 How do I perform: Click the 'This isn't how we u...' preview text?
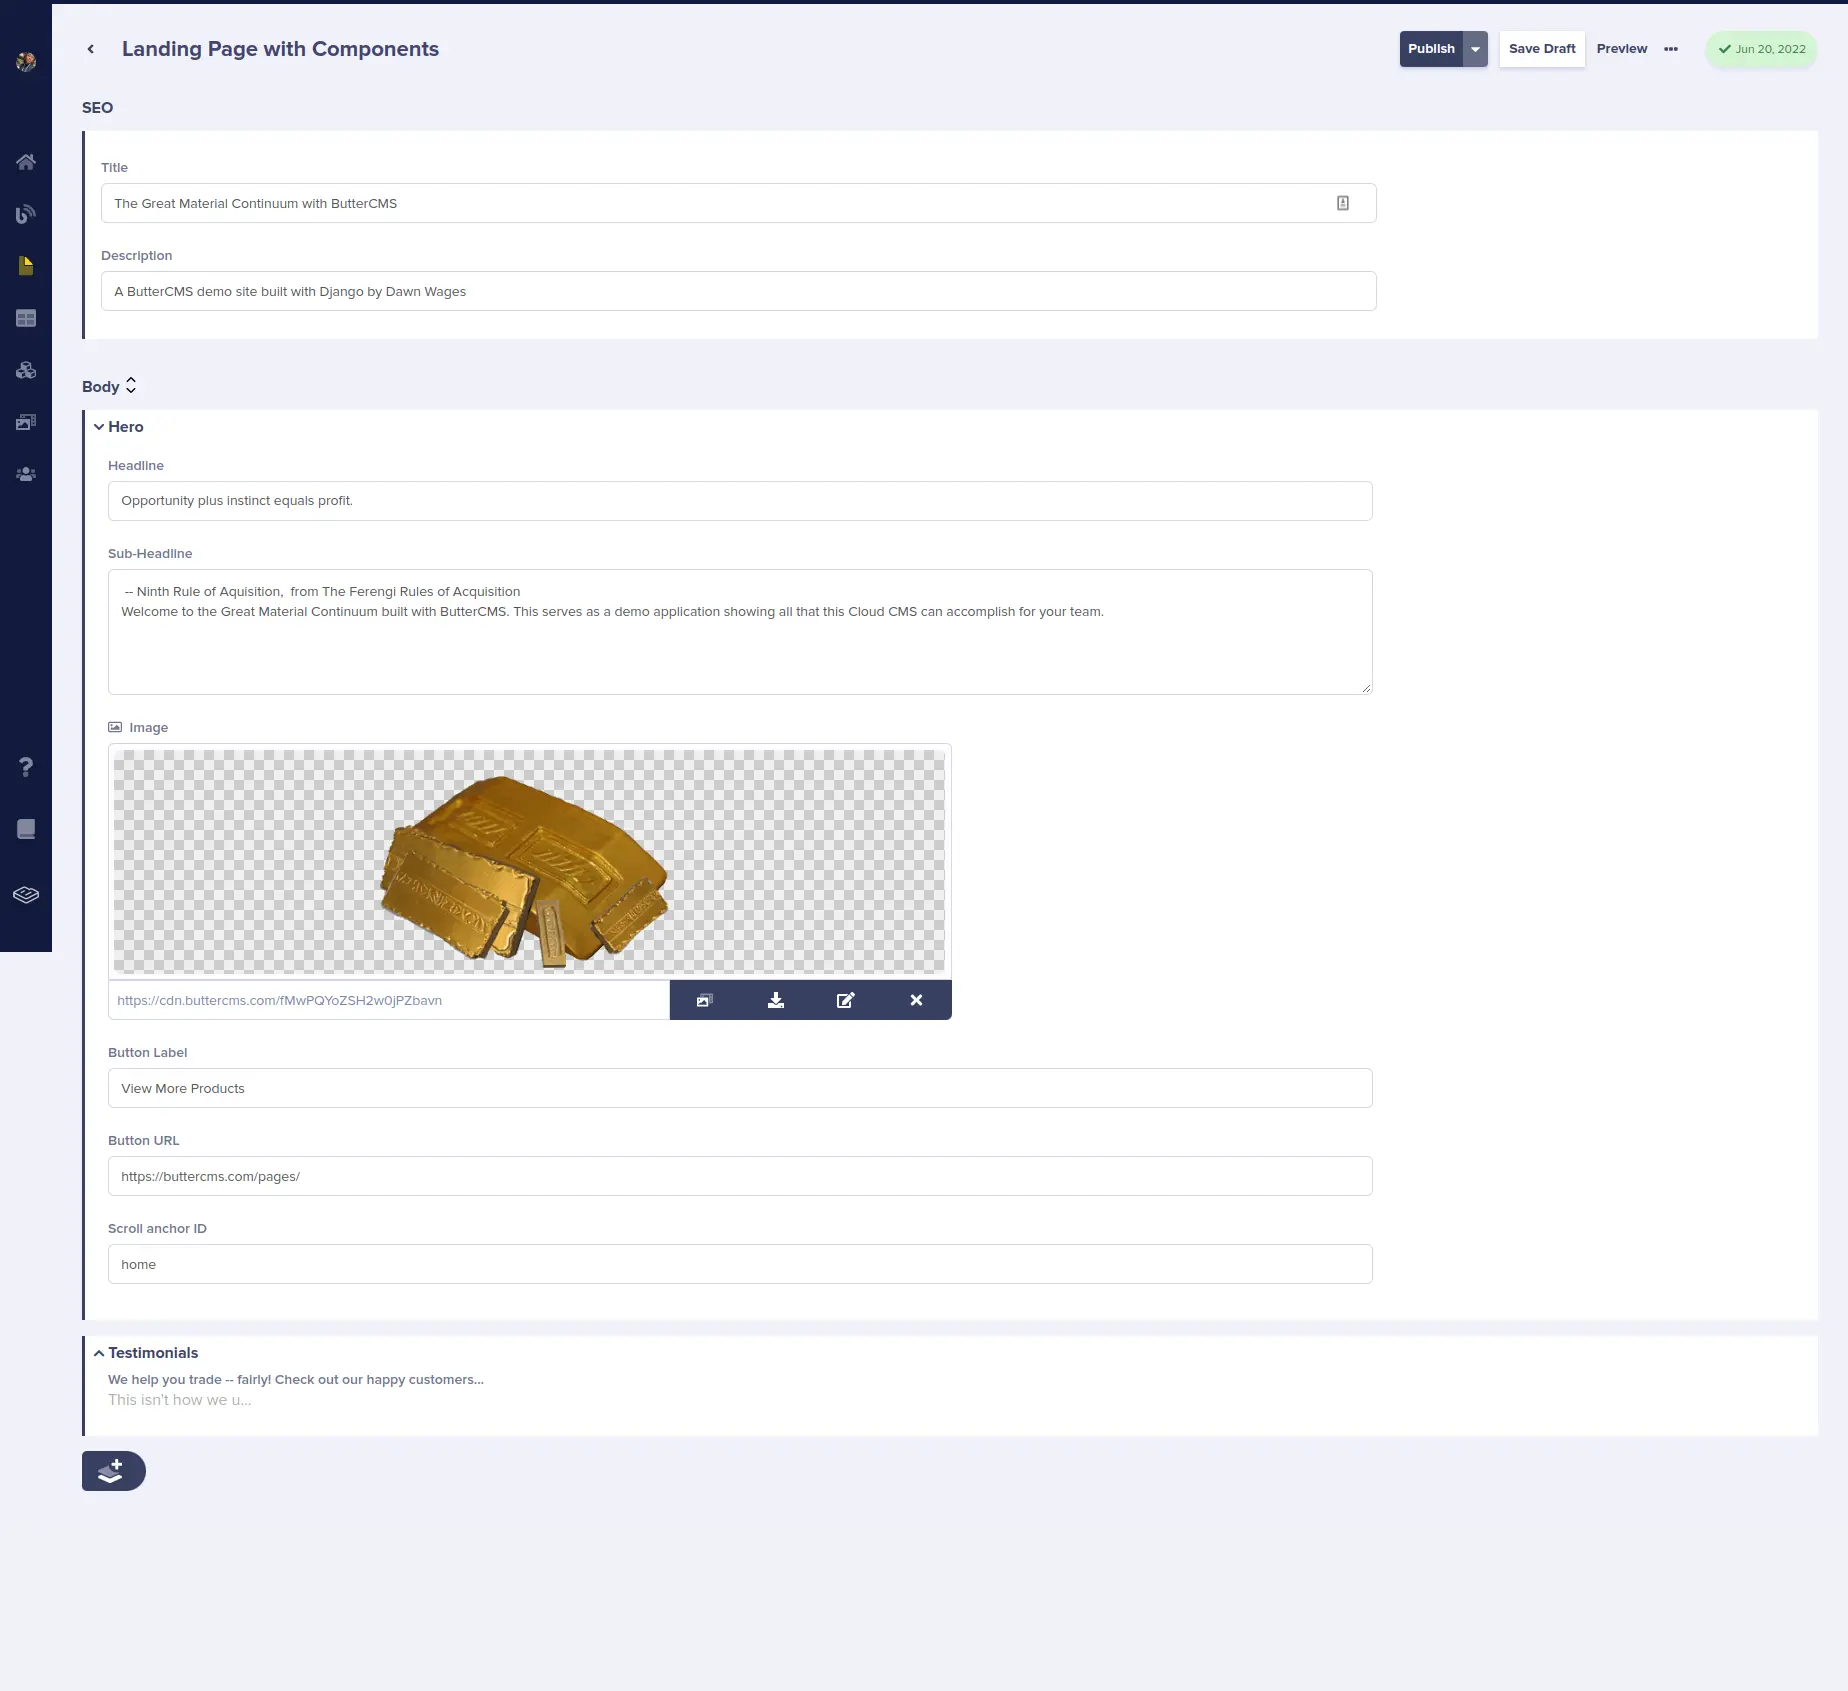click(x=180, y=1400)
